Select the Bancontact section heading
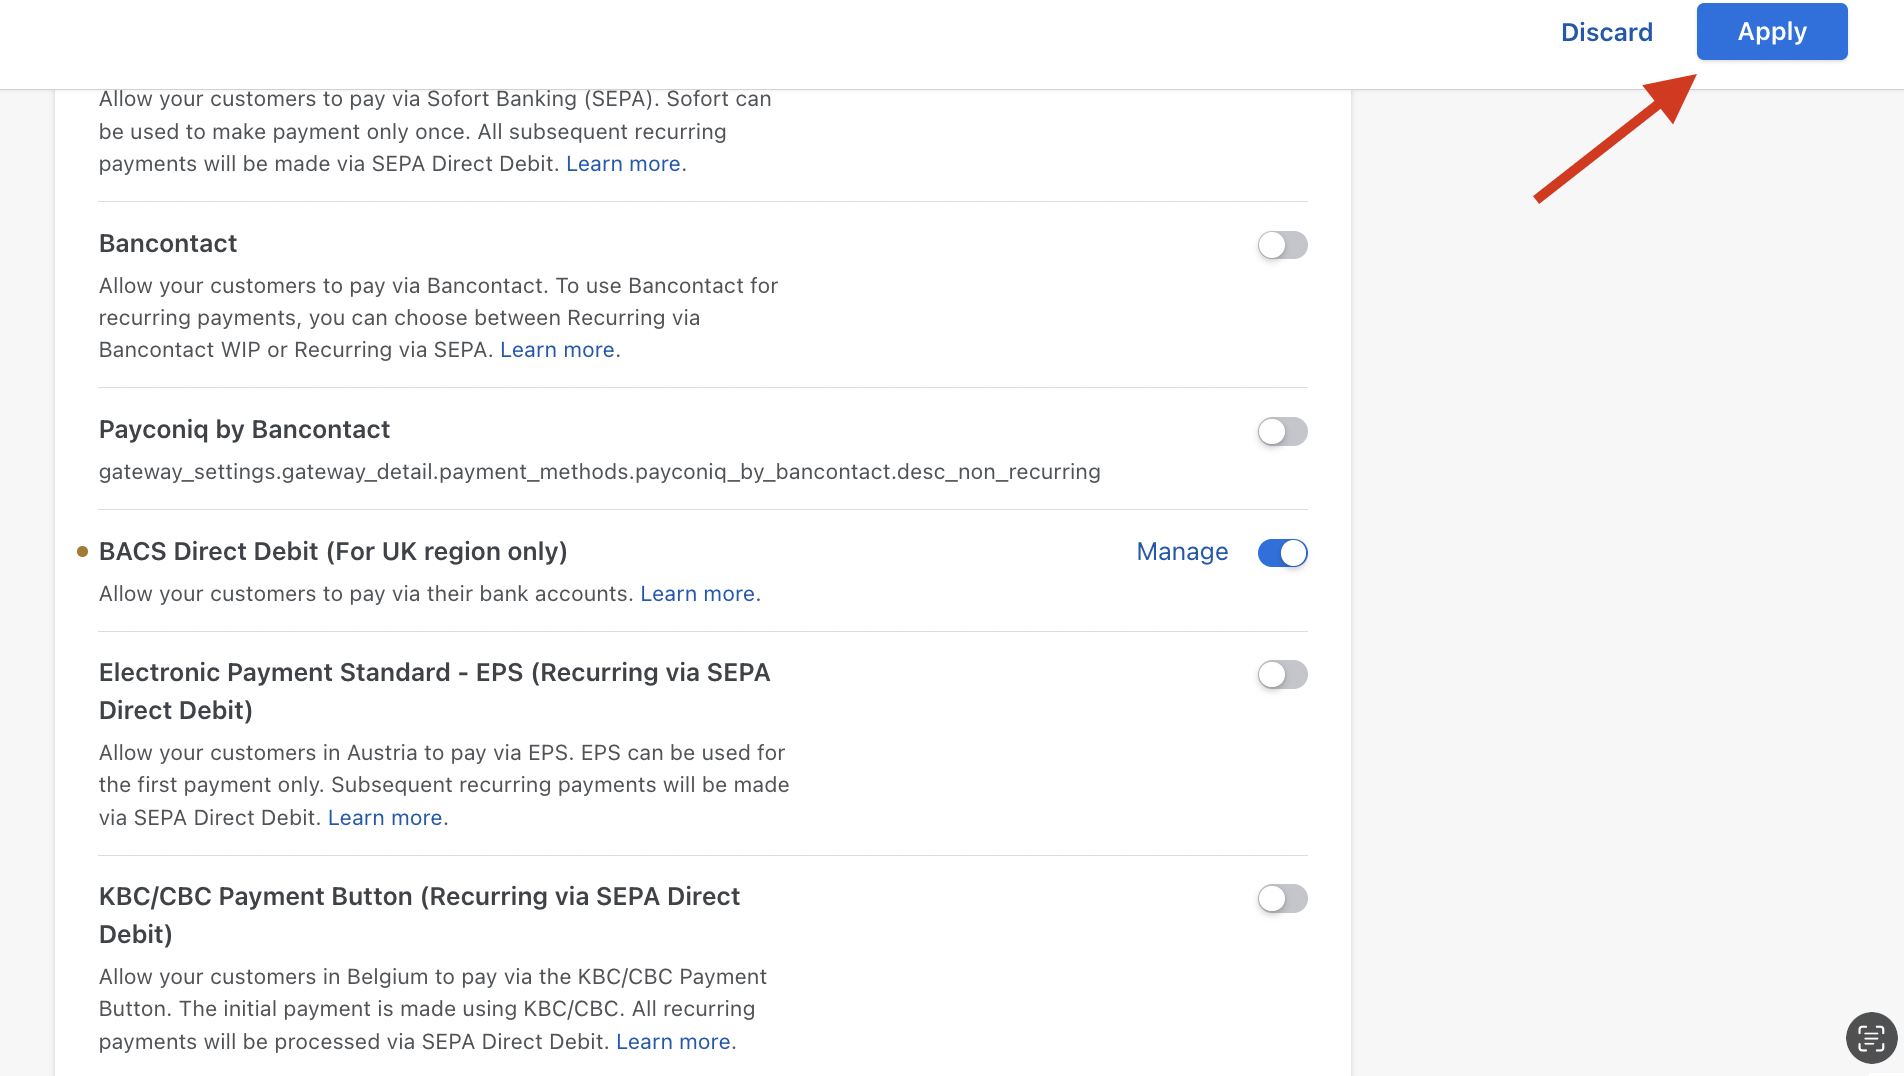This screenshot has width=1904, height=1076. pyautogui.click(x=168, y=244)
